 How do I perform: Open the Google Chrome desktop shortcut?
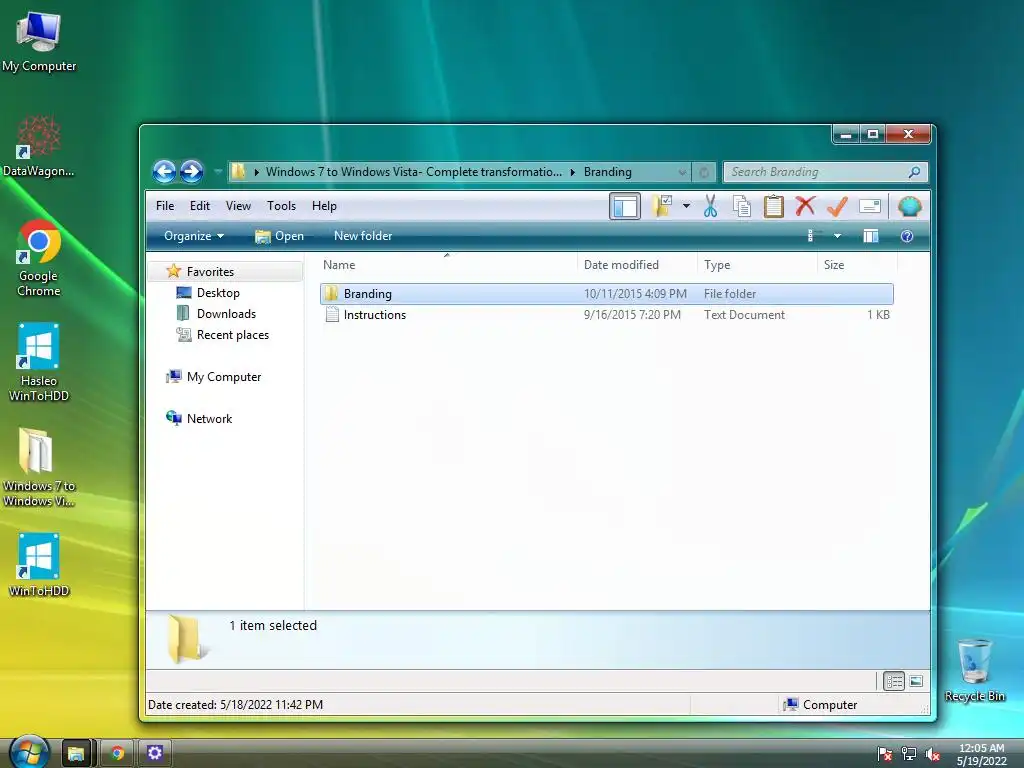click(39, 259)
